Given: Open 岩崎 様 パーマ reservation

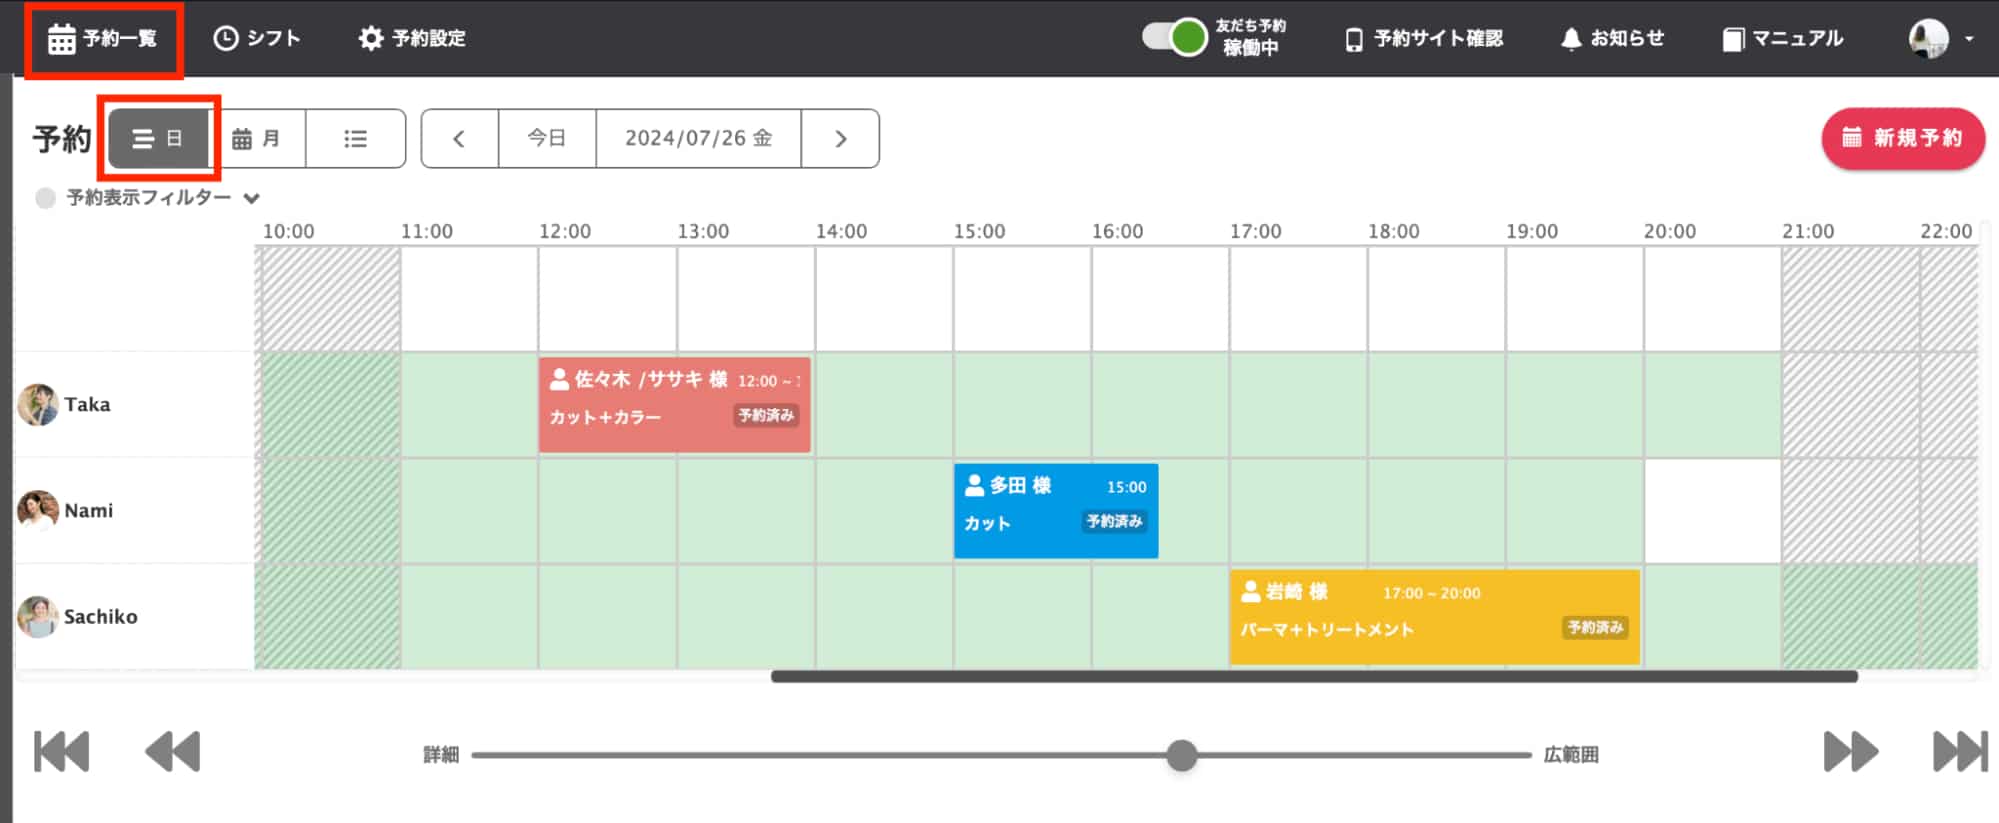Looking at the screenshot, I should (x=1435, y=616).
